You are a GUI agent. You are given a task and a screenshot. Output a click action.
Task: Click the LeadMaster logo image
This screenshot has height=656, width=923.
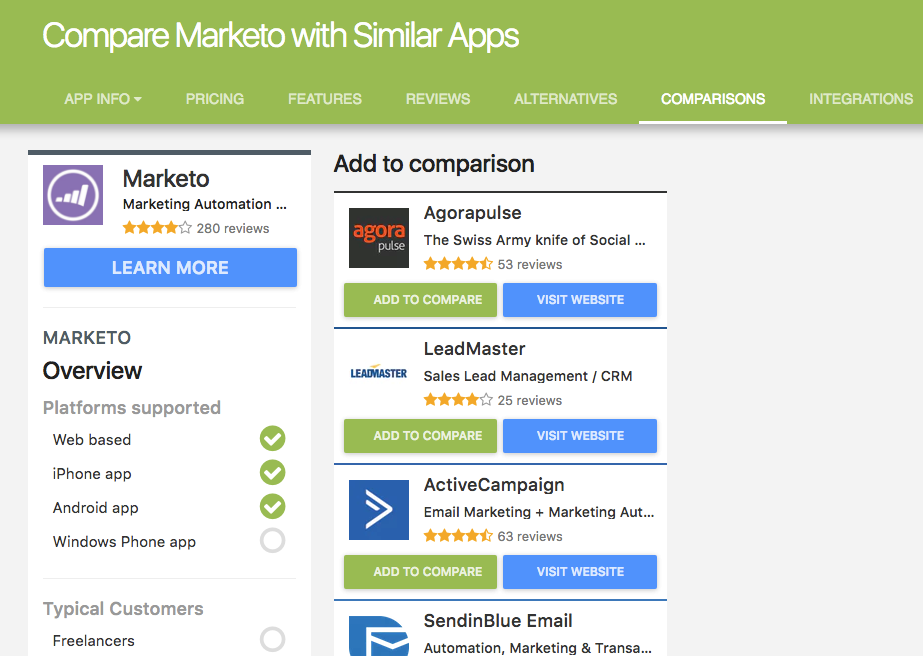click(379, 373)
